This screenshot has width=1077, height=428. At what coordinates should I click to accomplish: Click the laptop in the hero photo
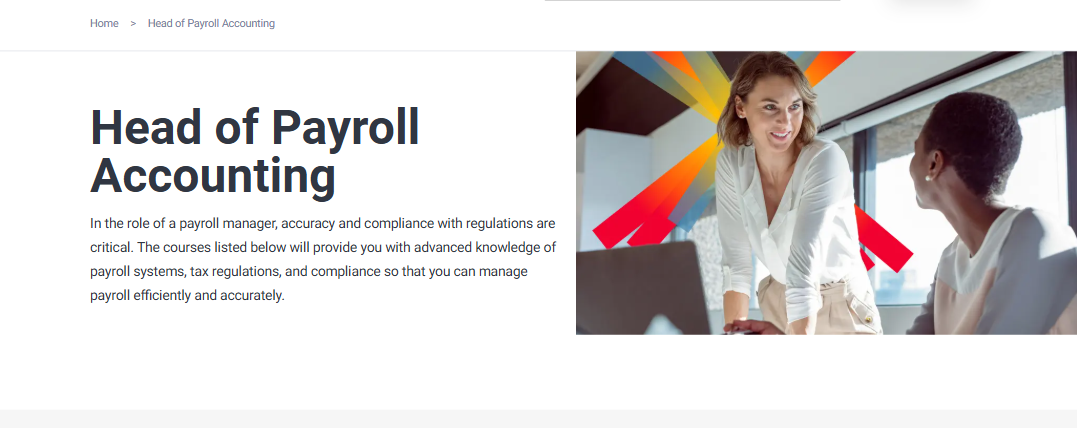642,289
